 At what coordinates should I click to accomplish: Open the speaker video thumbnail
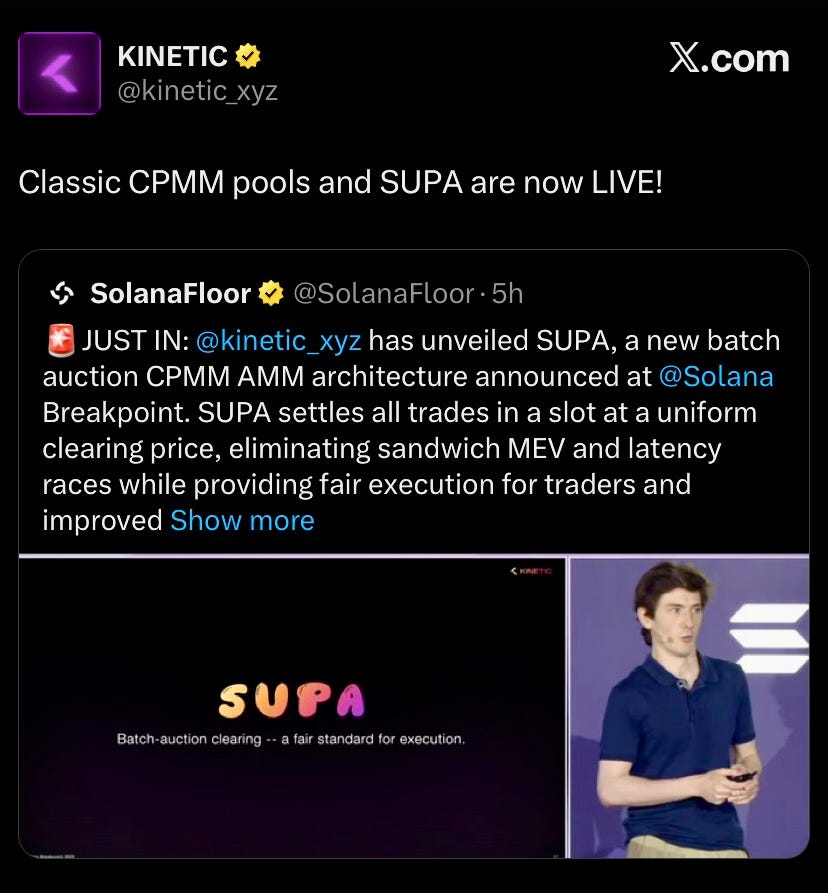coord(690,707)
